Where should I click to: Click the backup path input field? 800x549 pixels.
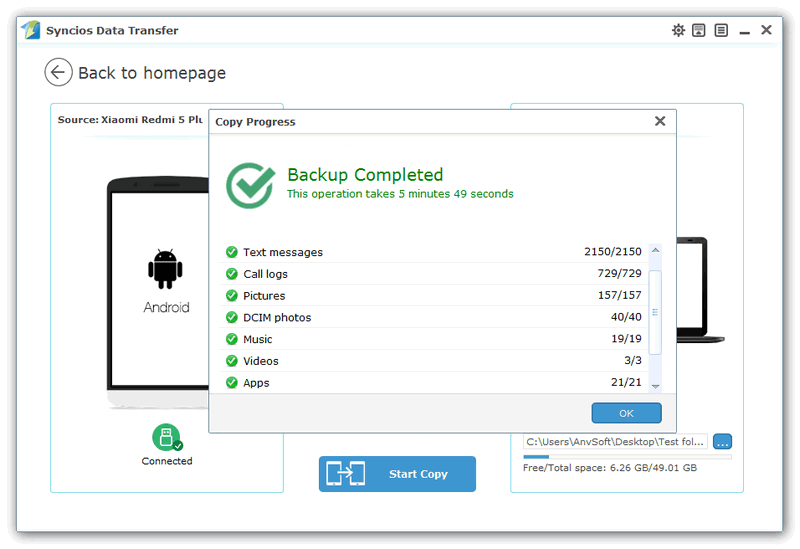point(615,441)
